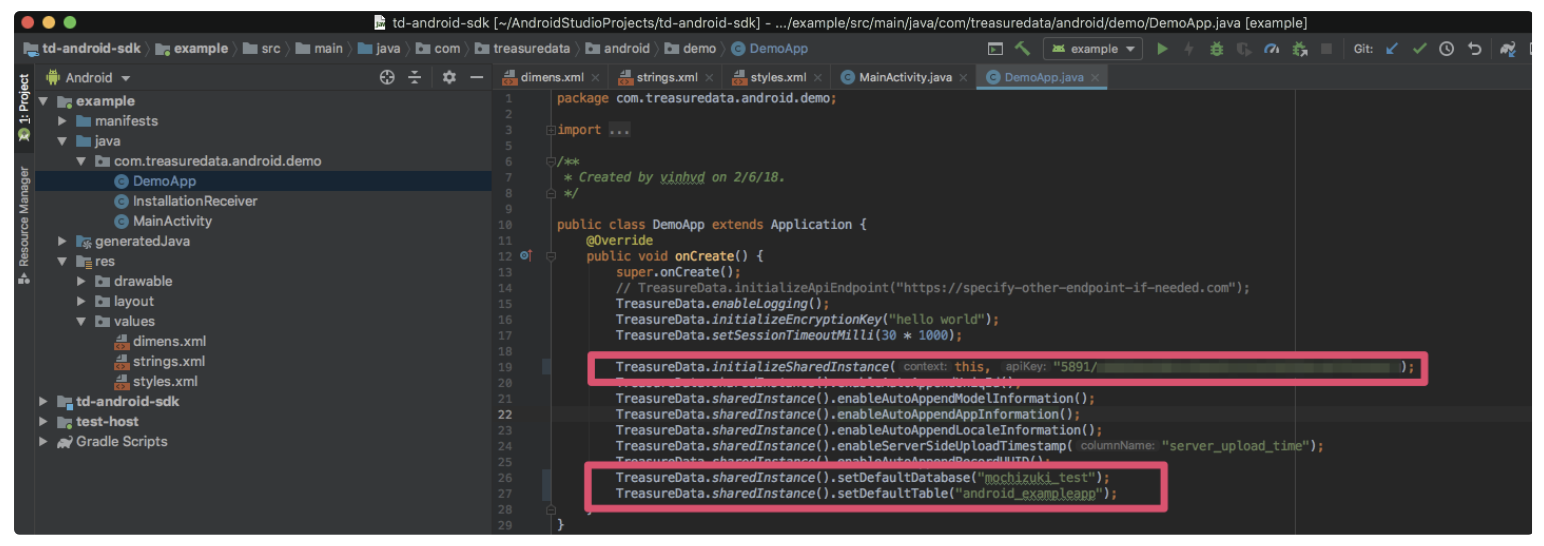1544x546 pixels.
Task: Build project with the hammer icon
Action: [x=1022, y=49]
